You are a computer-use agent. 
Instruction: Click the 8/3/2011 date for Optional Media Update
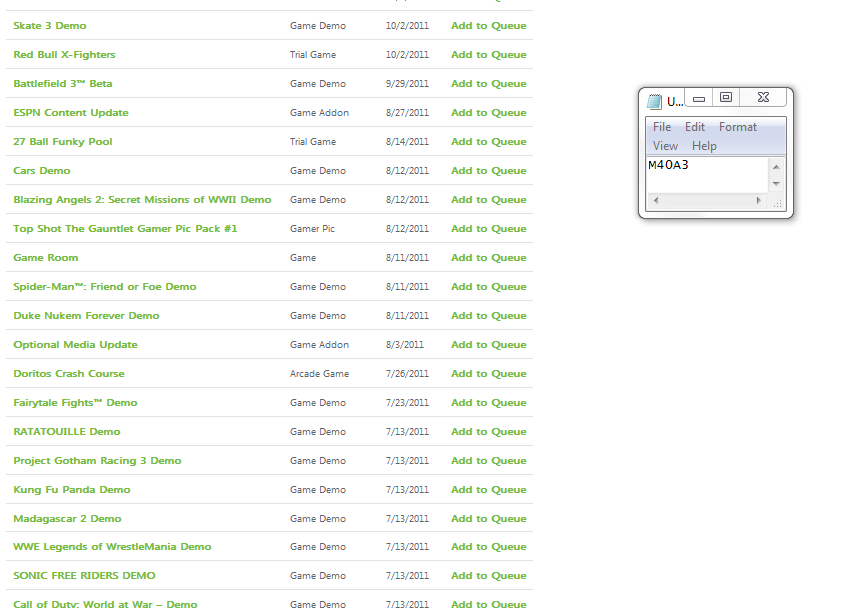pos(404,345)
